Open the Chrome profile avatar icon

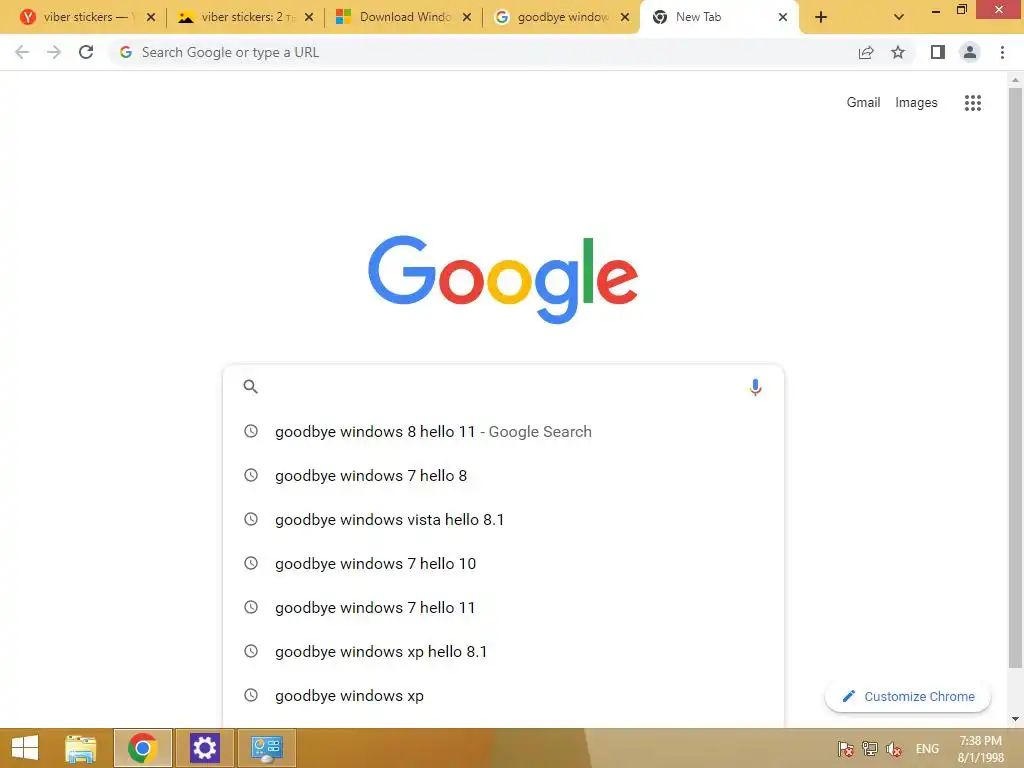click(970, 52)
